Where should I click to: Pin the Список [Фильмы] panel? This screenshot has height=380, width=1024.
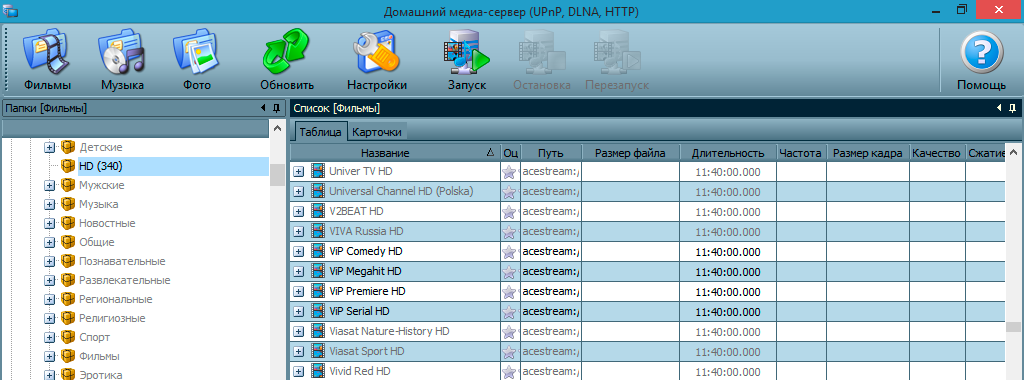[x=1013, y=108]
